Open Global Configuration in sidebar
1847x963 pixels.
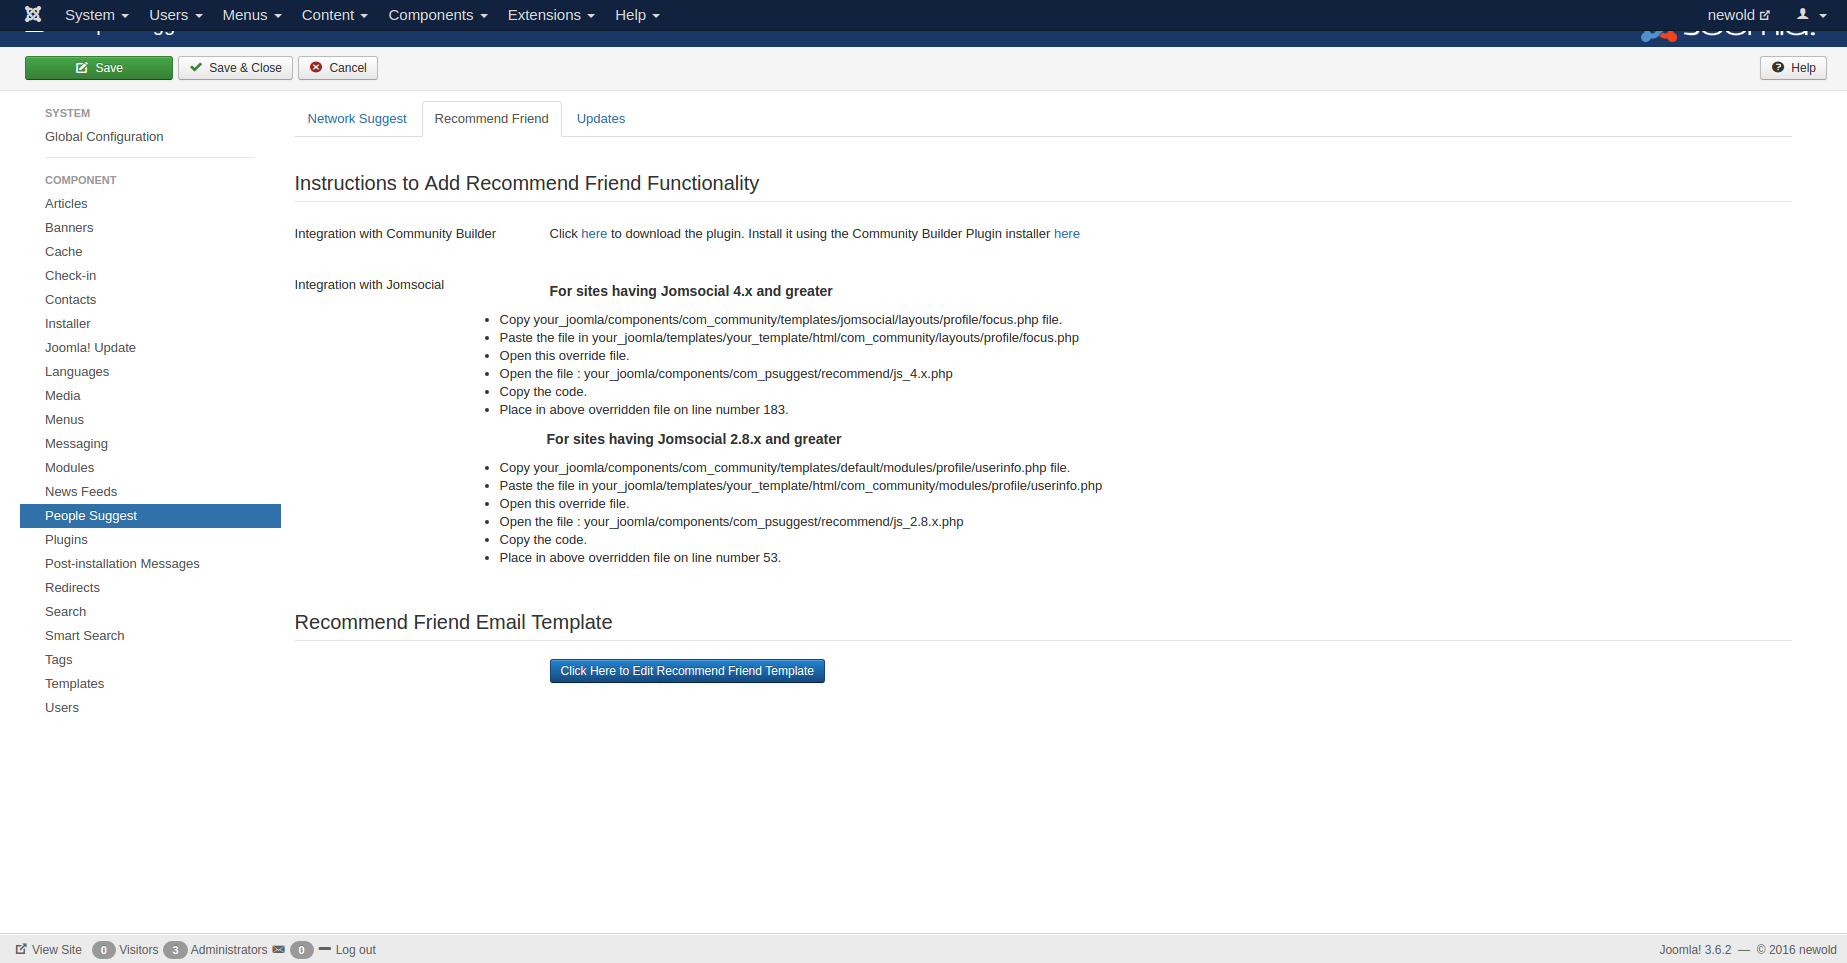(x=104, y=137)
